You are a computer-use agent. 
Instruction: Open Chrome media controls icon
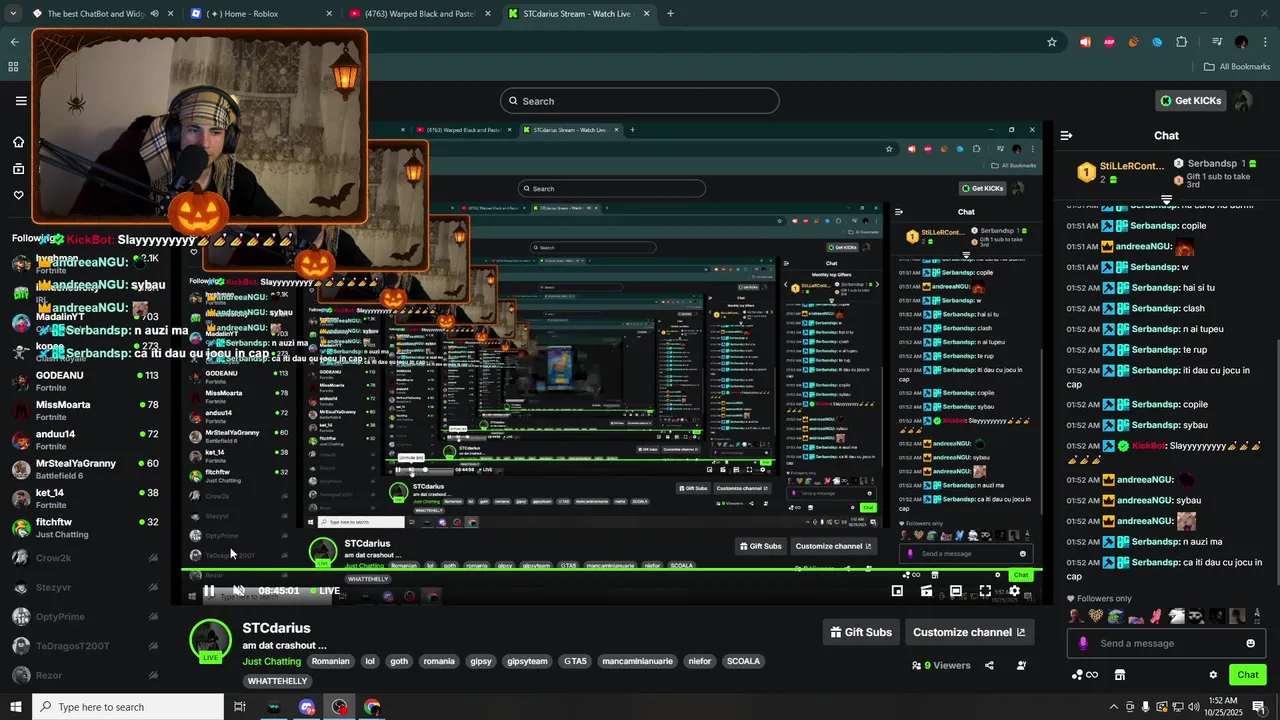(1217, 42)
